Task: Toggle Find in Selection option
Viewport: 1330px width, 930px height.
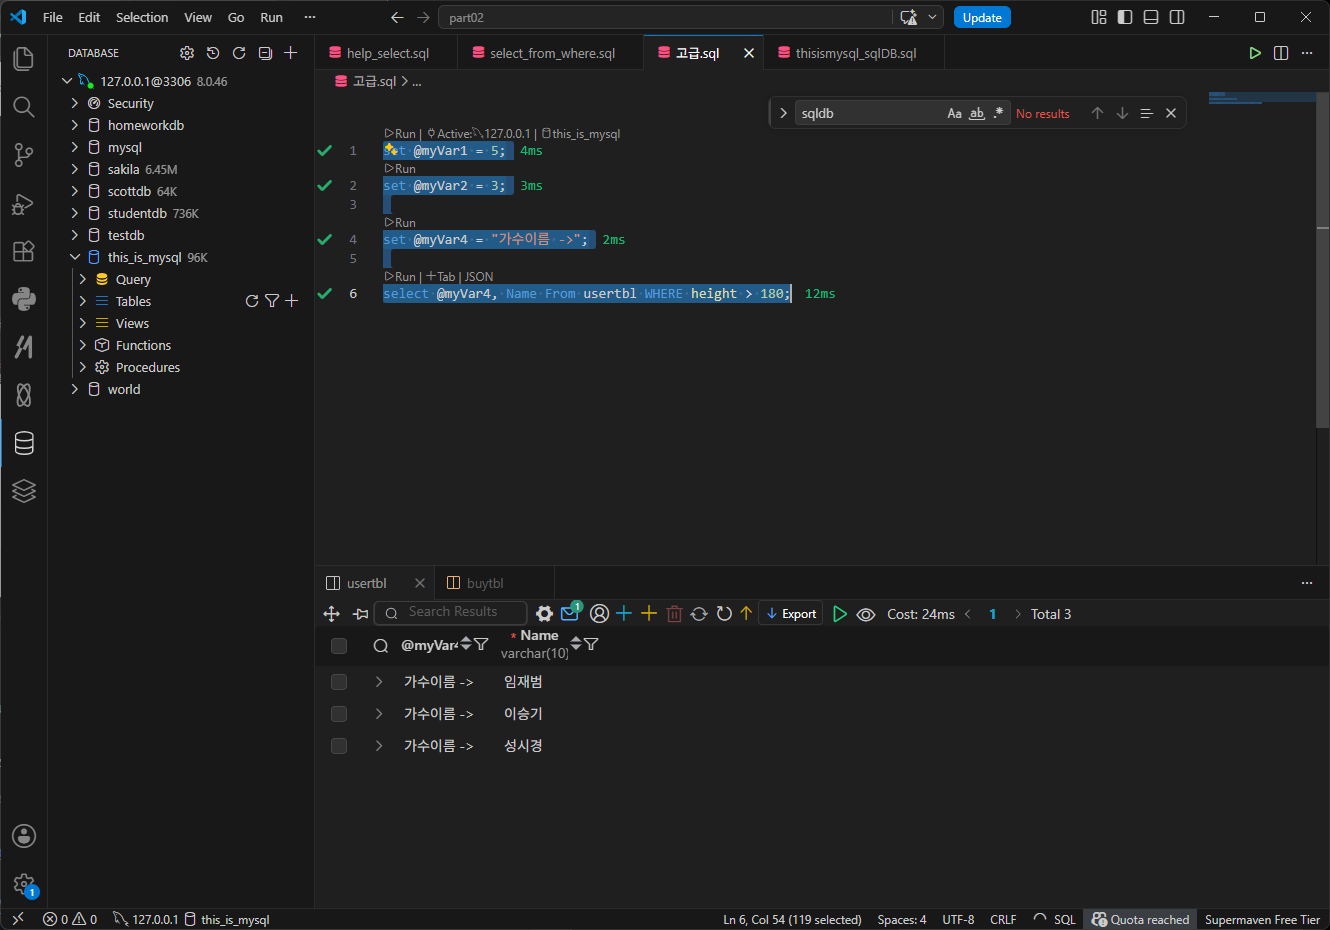Action: (1147, 113)
